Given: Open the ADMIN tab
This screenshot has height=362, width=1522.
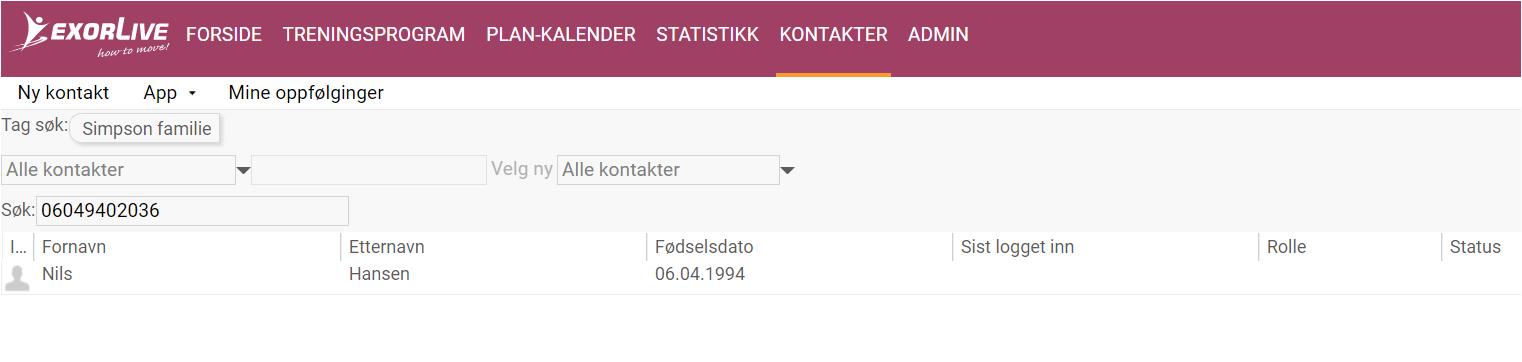Looking at the screenshot, I should pos(938,35).
